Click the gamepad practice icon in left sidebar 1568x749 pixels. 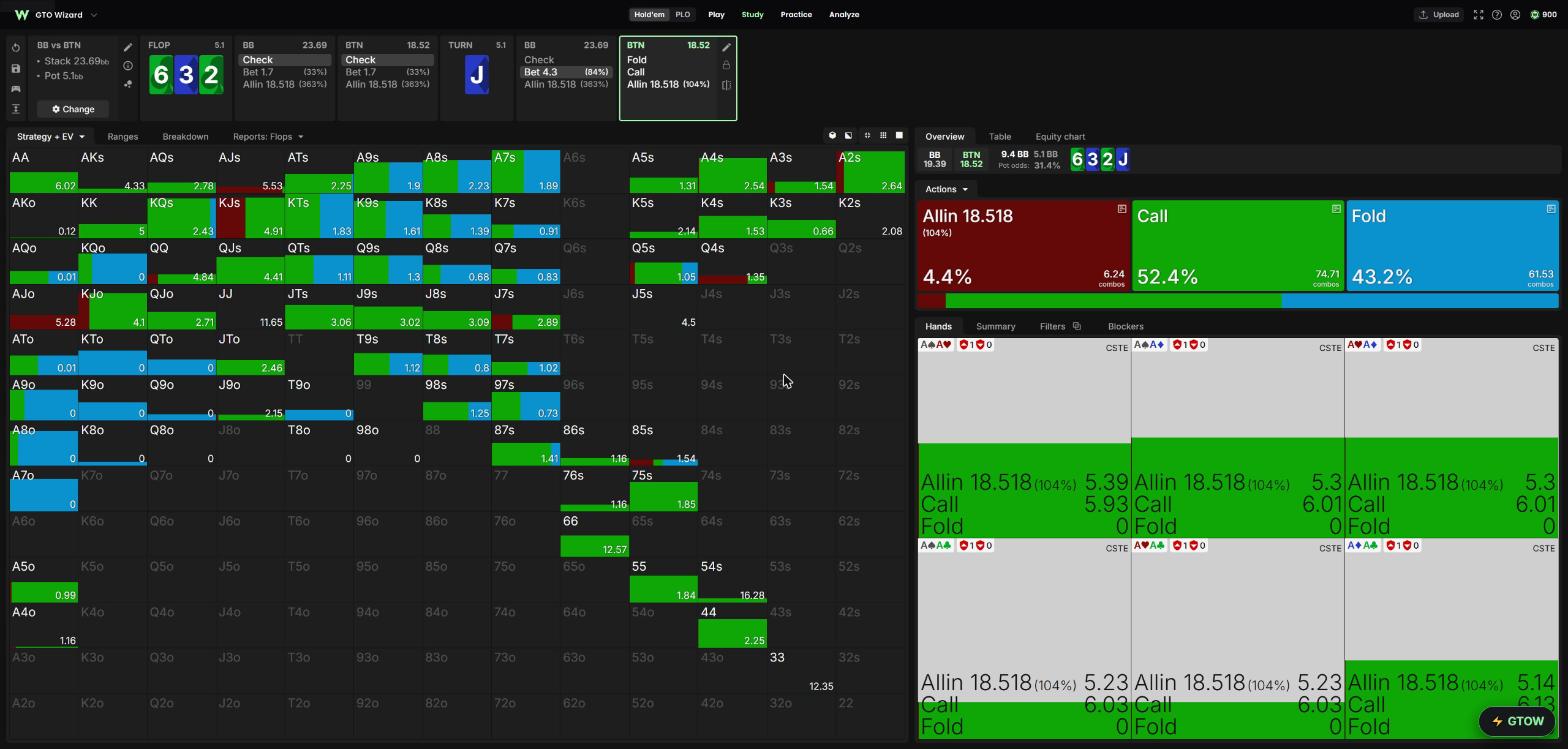16,89
